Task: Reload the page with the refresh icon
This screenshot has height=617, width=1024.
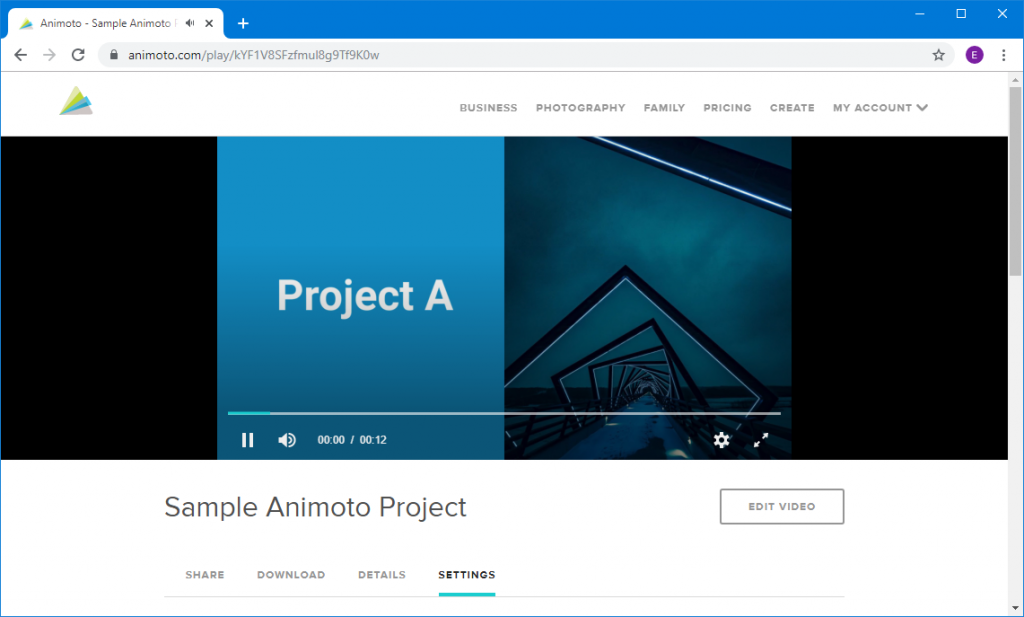Action: pyautogui.click(x=78, y=55)
